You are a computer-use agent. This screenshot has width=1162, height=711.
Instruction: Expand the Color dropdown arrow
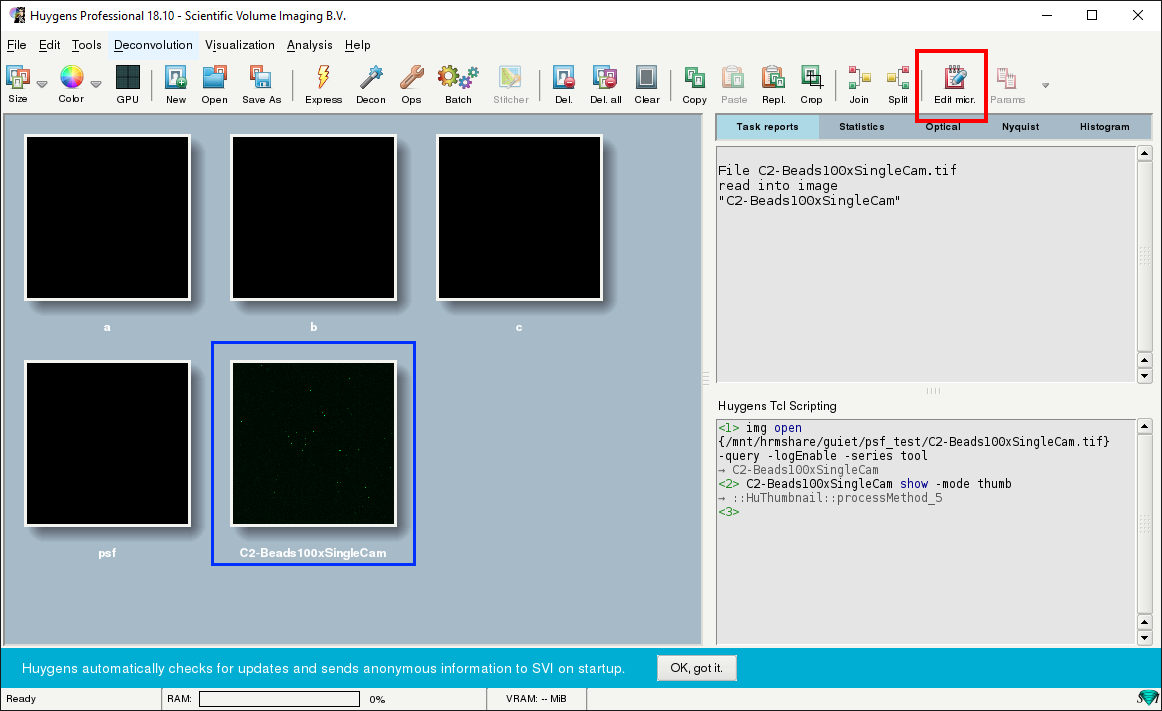[x=96, y=85]
